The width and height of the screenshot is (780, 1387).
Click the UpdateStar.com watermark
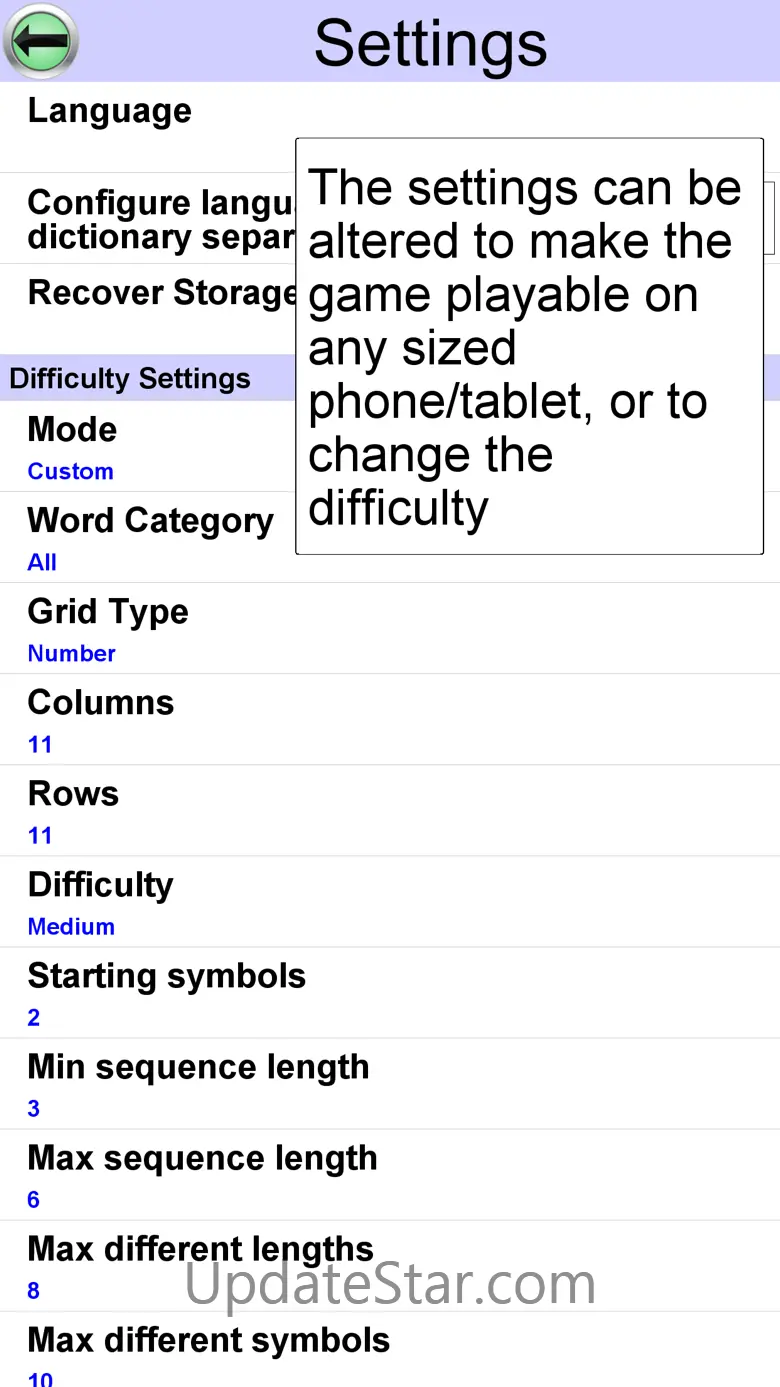pos(390,1285)
